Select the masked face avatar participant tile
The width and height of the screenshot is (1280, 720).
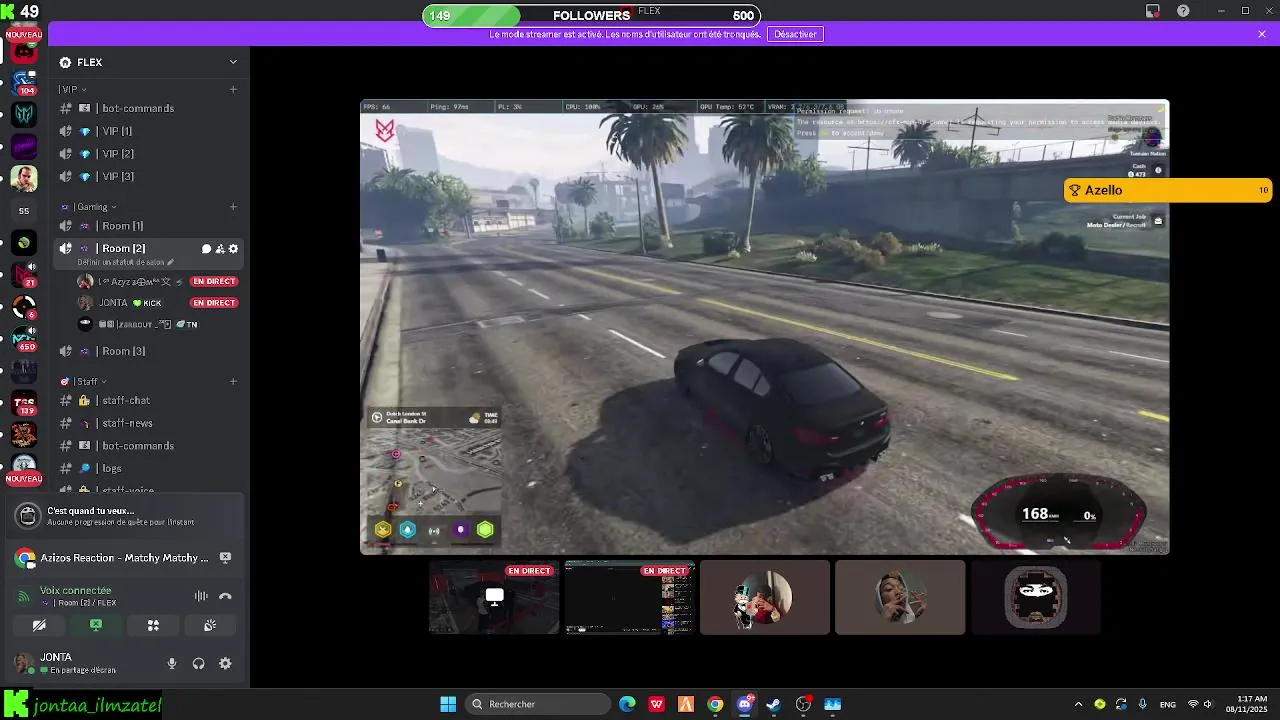tap(1036, 597)
